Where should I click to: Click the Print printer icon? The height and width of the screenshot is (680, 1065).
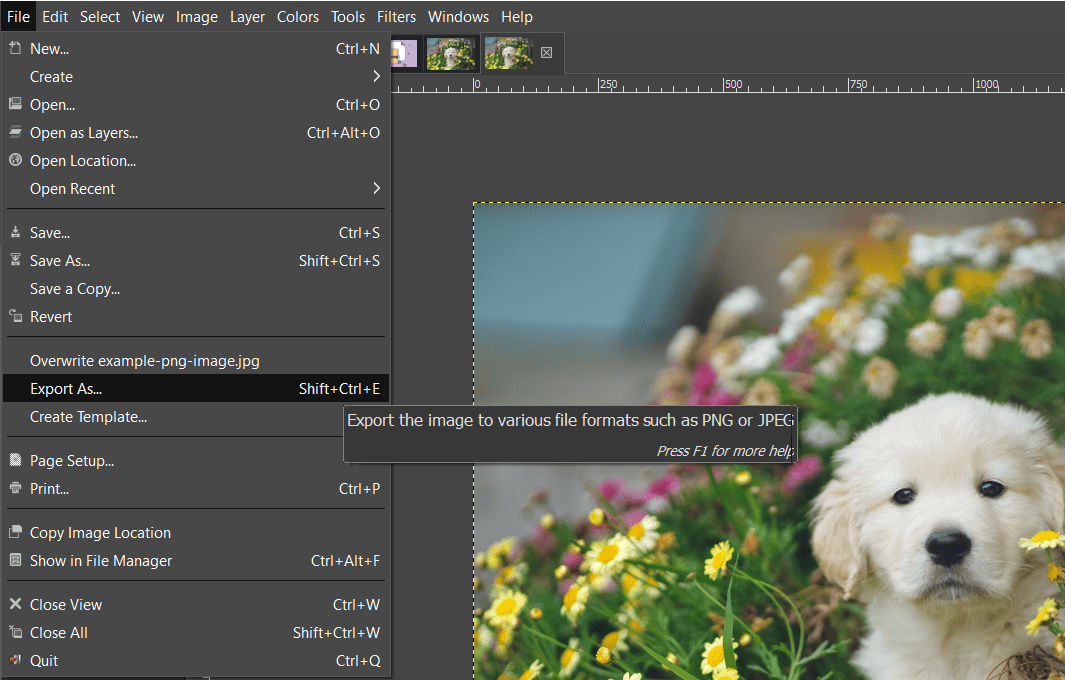tap(16, 488)
